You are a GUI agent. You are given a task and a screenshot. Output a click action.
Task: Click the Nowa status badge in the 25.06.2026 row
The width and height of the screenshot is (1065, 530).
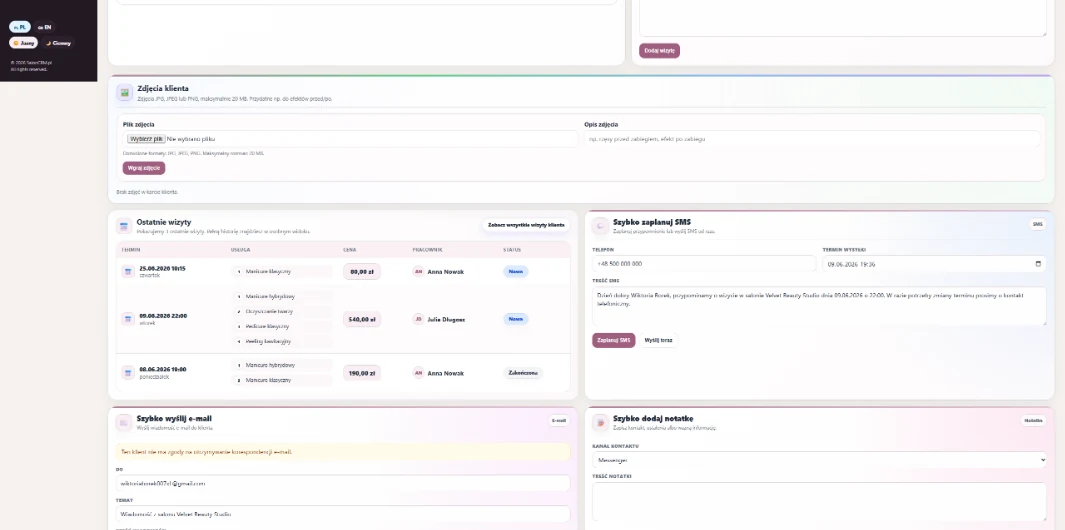pyautogui.click(x=516, y=271)
